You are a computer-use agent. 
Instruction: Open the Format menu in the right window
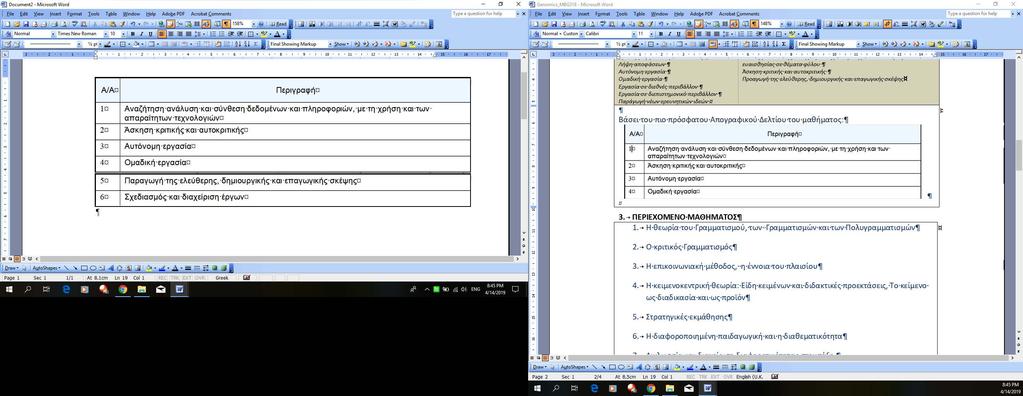coord(603,13)
